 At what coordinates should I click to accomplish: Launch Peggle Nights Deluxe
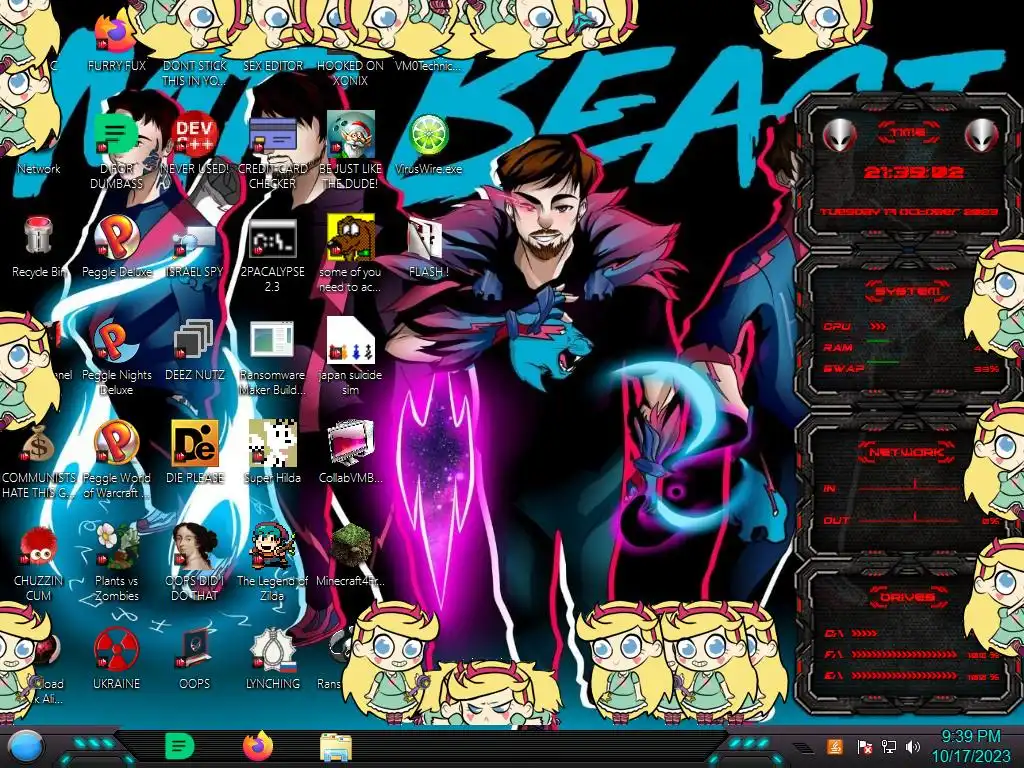coord(116,340)
